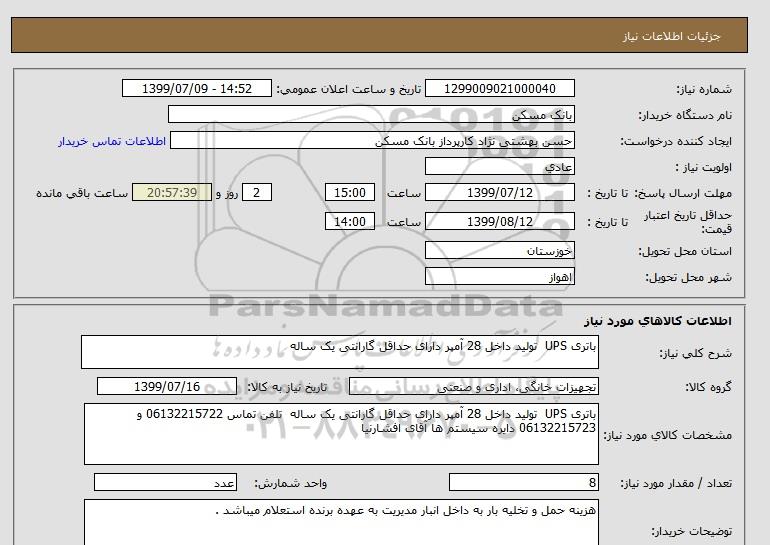Click the استان محل تحویل field خوزستان
This screenshot has width=770, height=545.
501,250
